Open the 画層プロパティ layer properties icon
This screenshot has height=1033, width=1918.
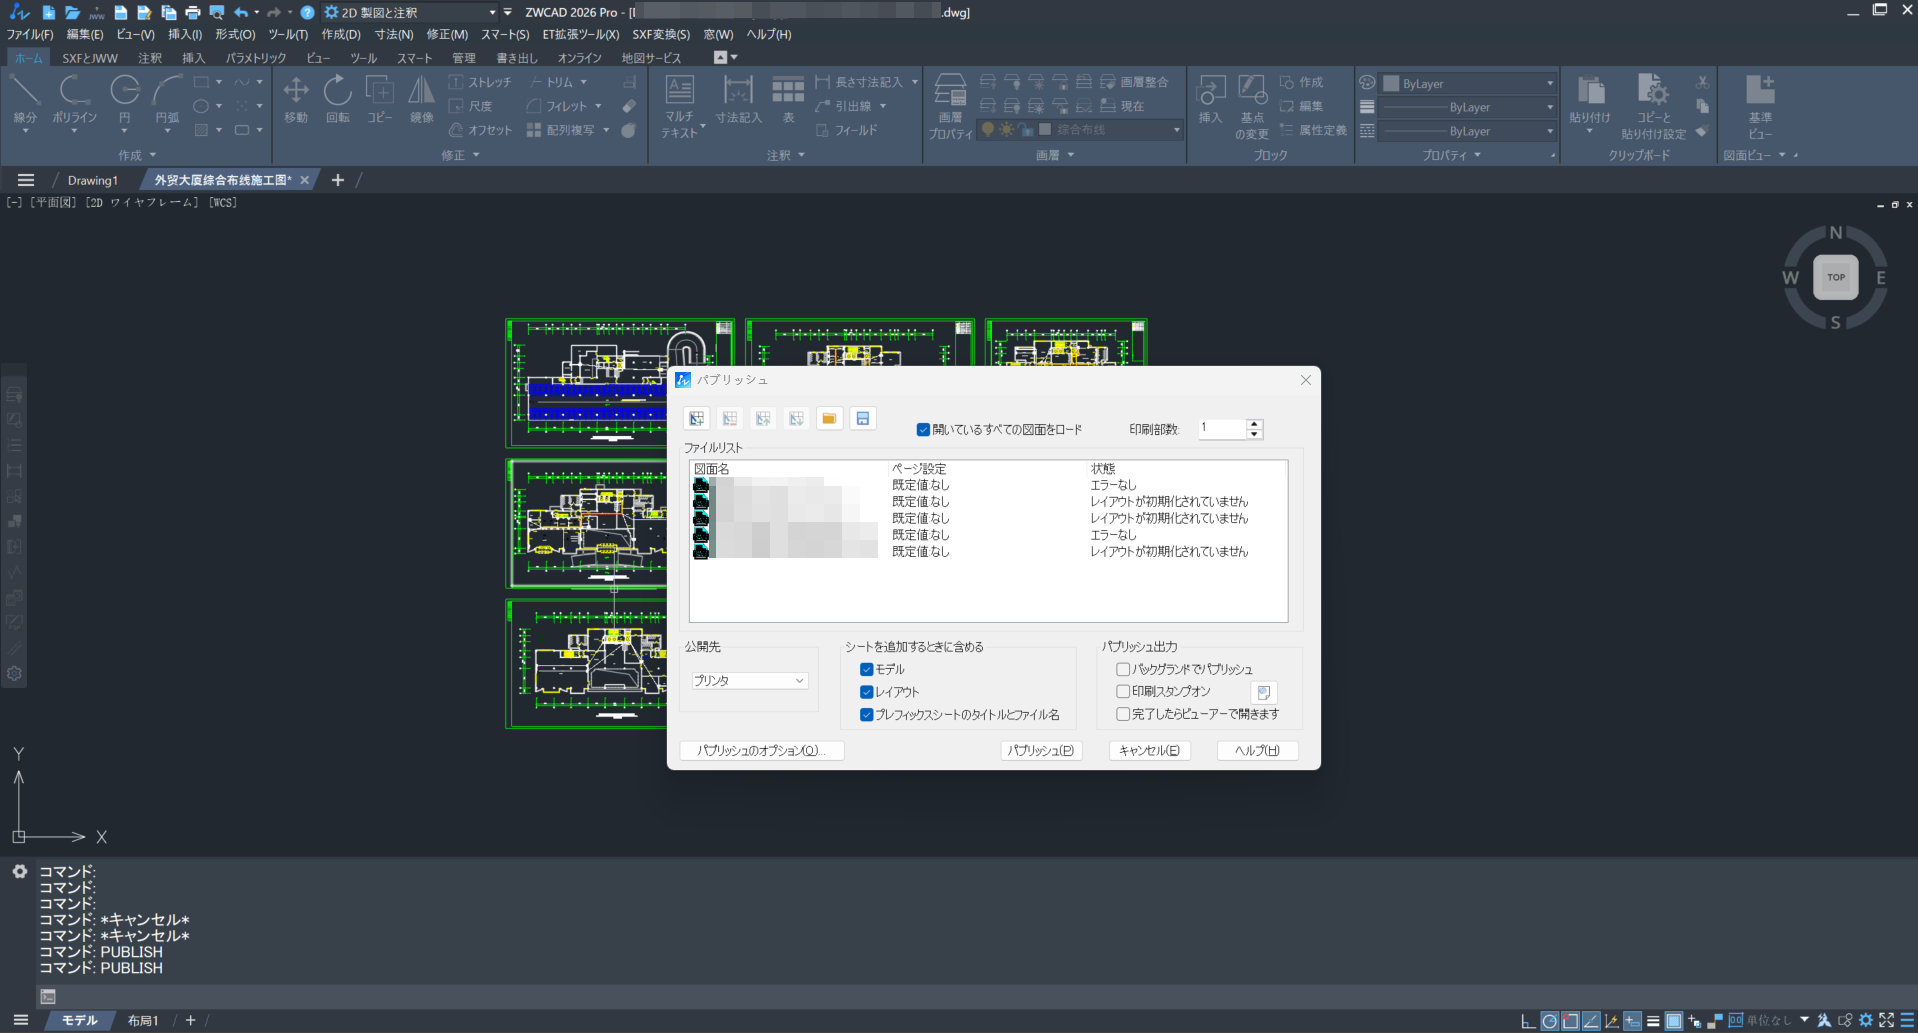(x=949, y=106)
